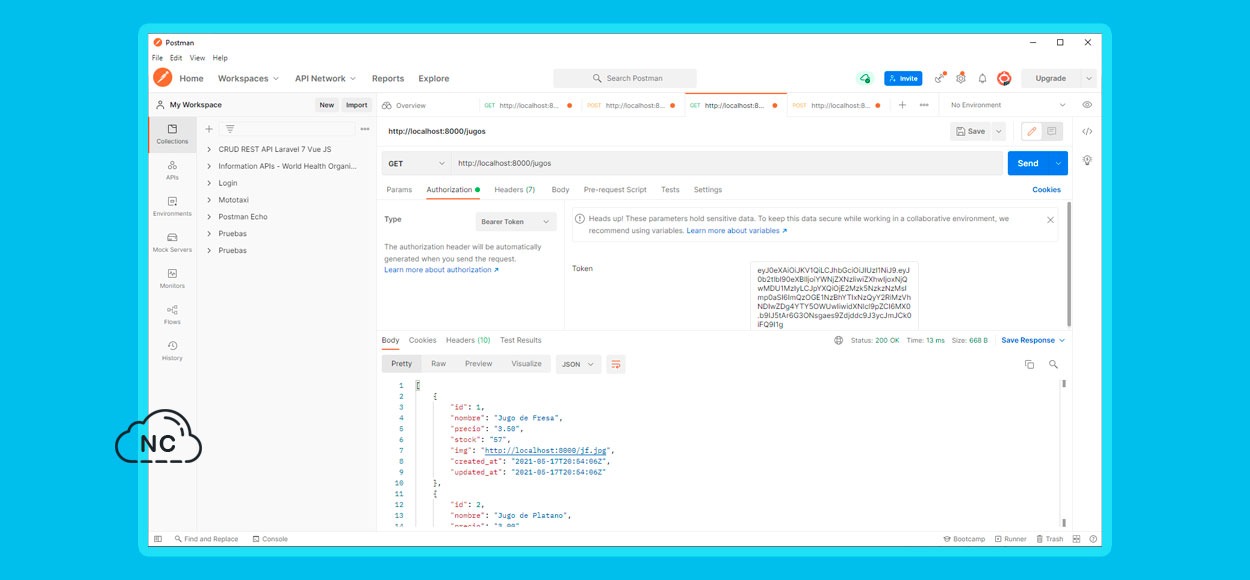Screen dimensions: 1250x580
Task: Open the Collections sidebar section
Action: (172, 134)
